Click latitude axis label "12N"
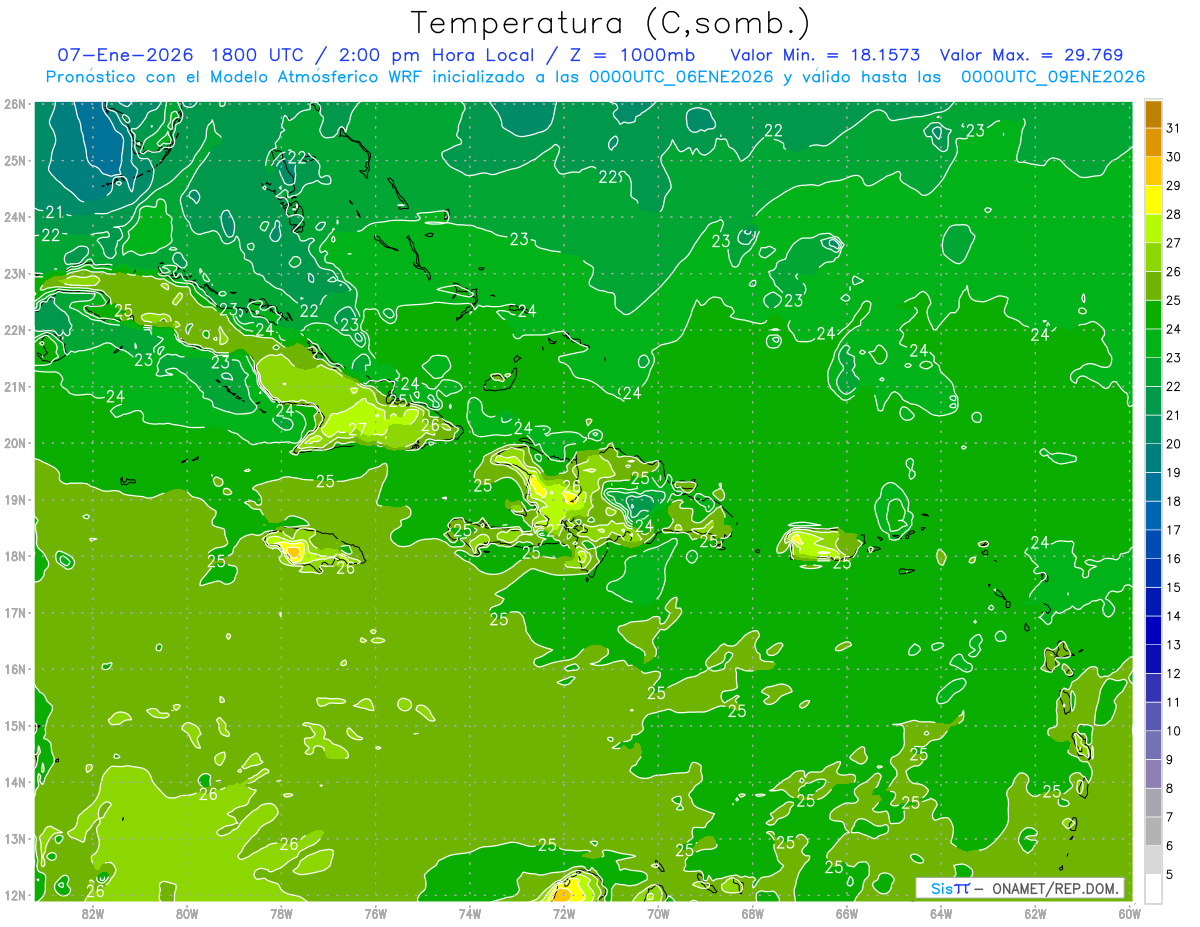The image size is (1200, 927). [14, 895]
